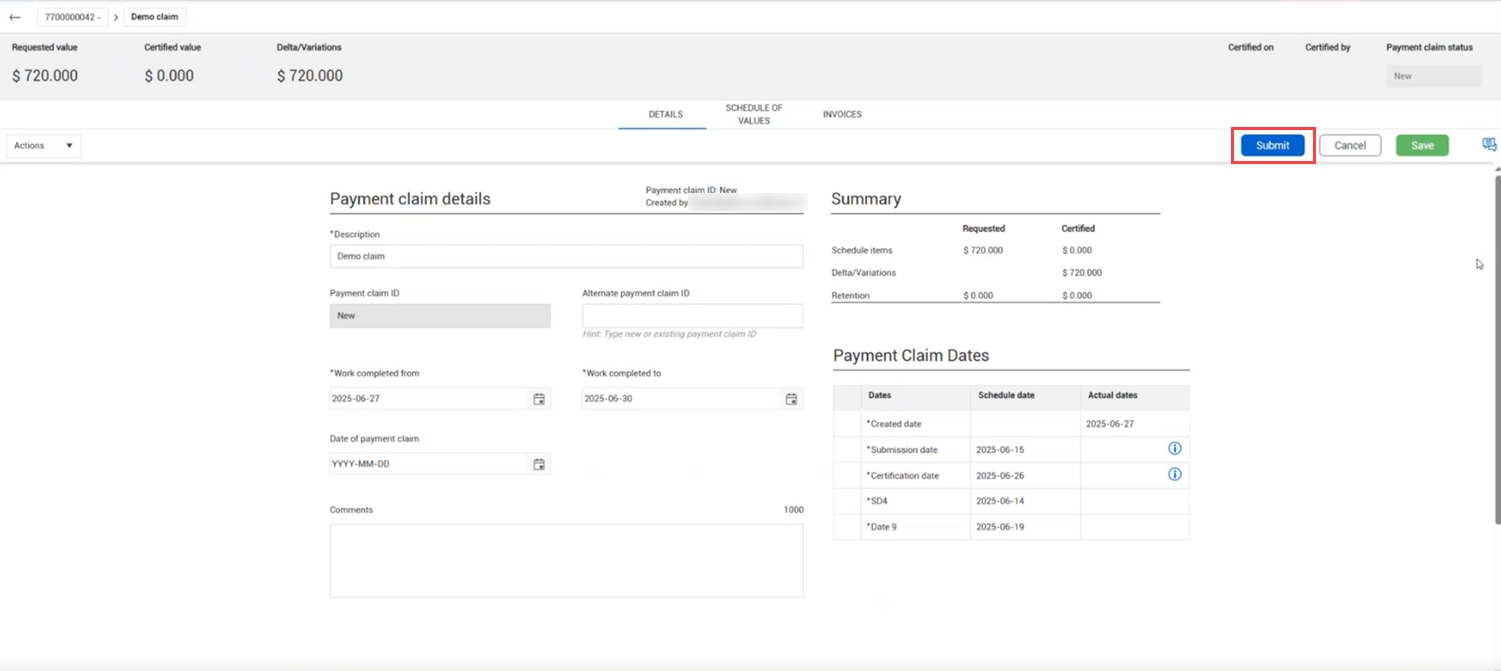The width and height of the screenshot is (1501, 671).
Task: Click the back arrow icon
Action: click(15, 17)
